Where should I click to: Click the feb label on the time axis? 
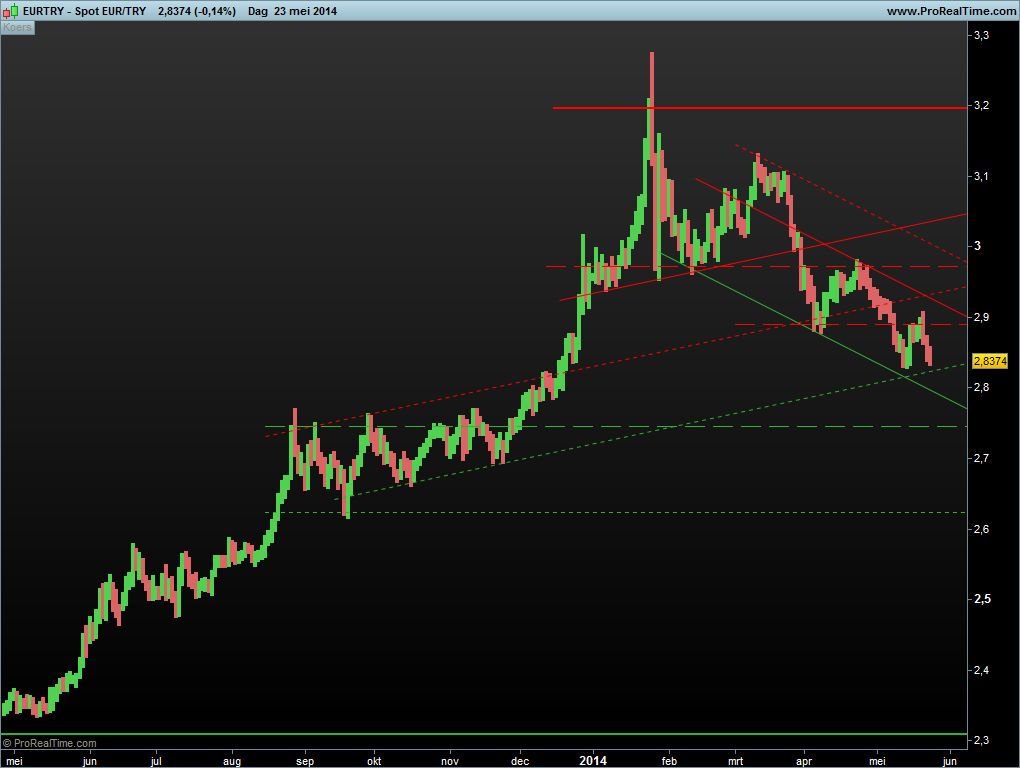(669, 760)
